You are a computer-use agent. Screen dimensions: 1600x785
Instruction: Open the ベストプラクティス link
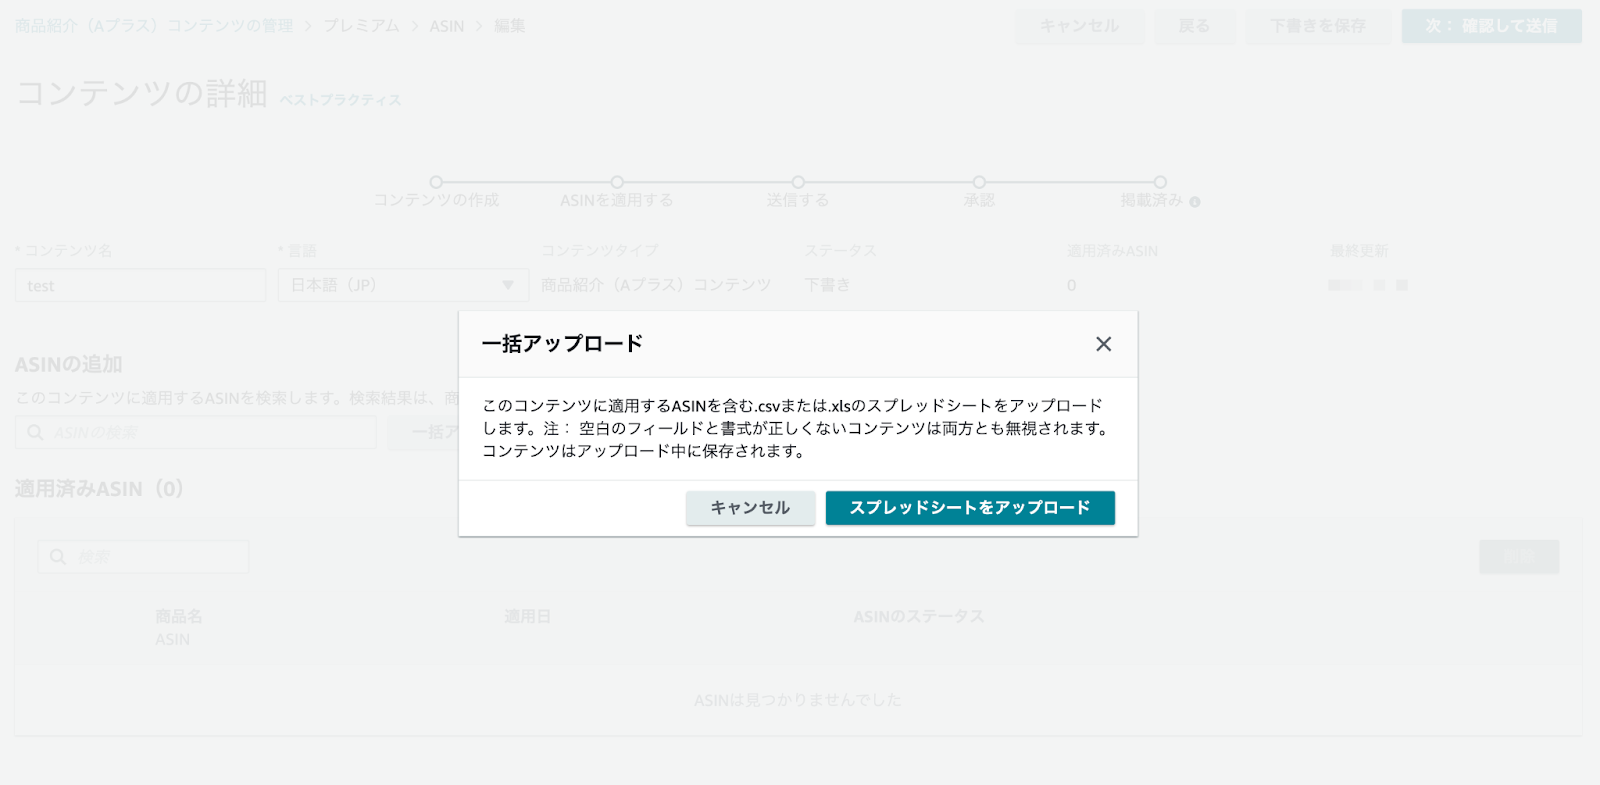(x=340, y=100)
